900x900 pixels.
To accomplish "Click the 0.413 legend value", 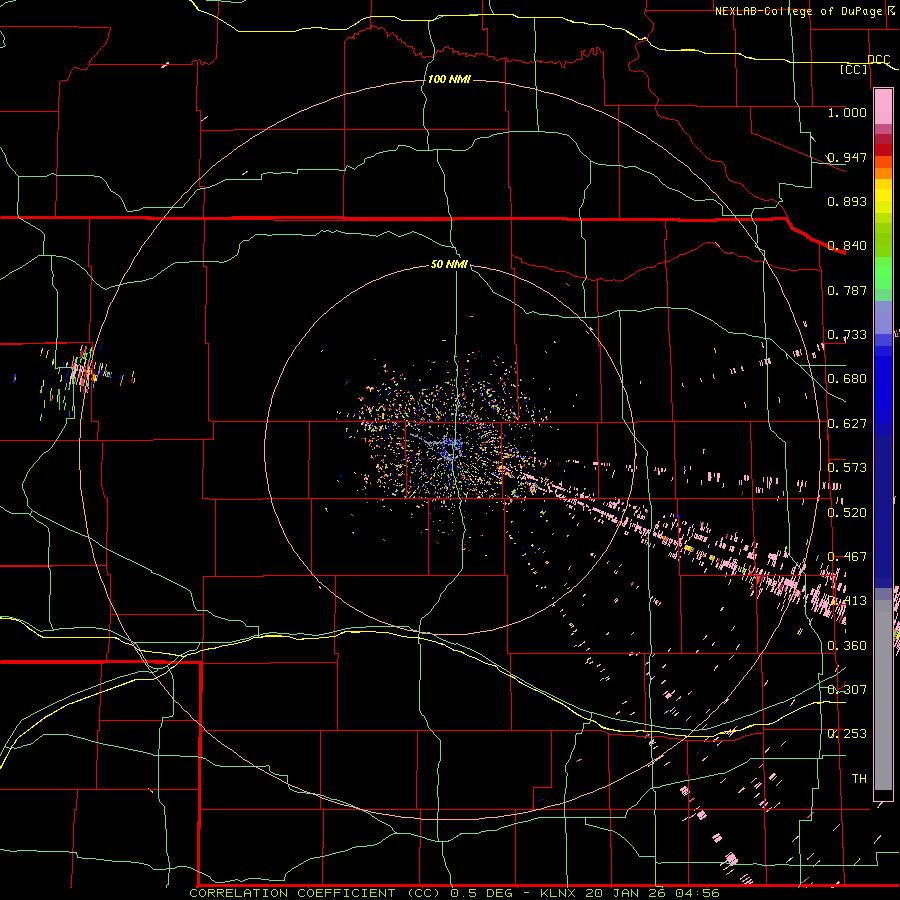I will click(847, 601).
